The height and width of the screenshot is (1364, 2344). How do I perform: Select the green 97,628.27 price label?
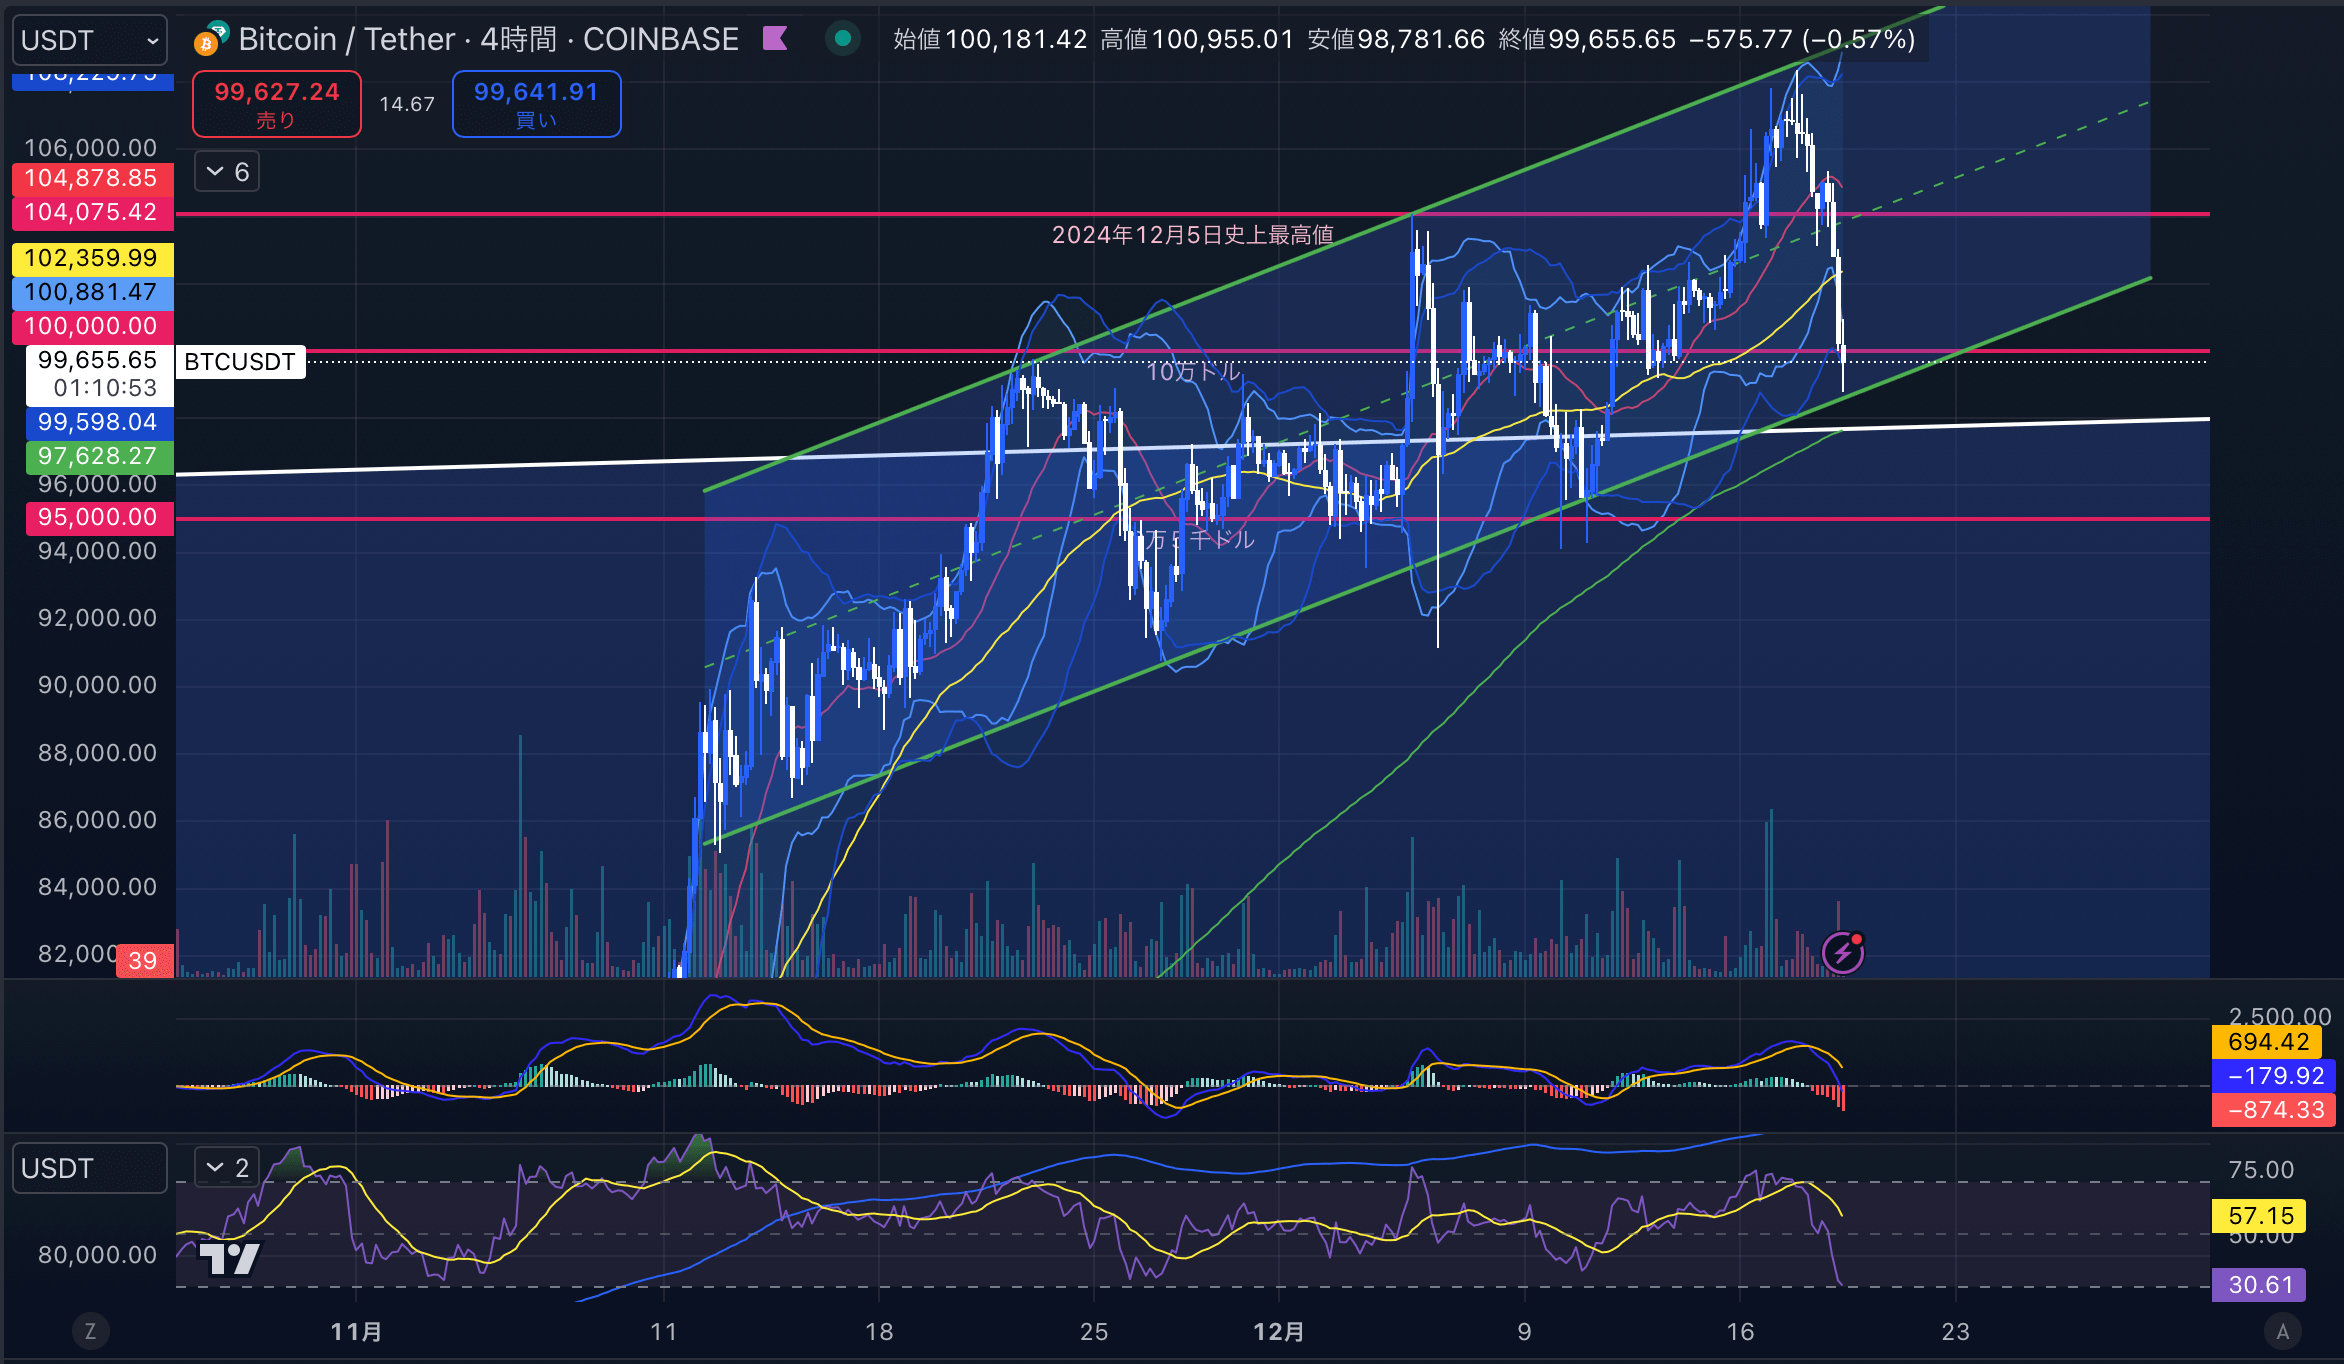click(98, 456)
